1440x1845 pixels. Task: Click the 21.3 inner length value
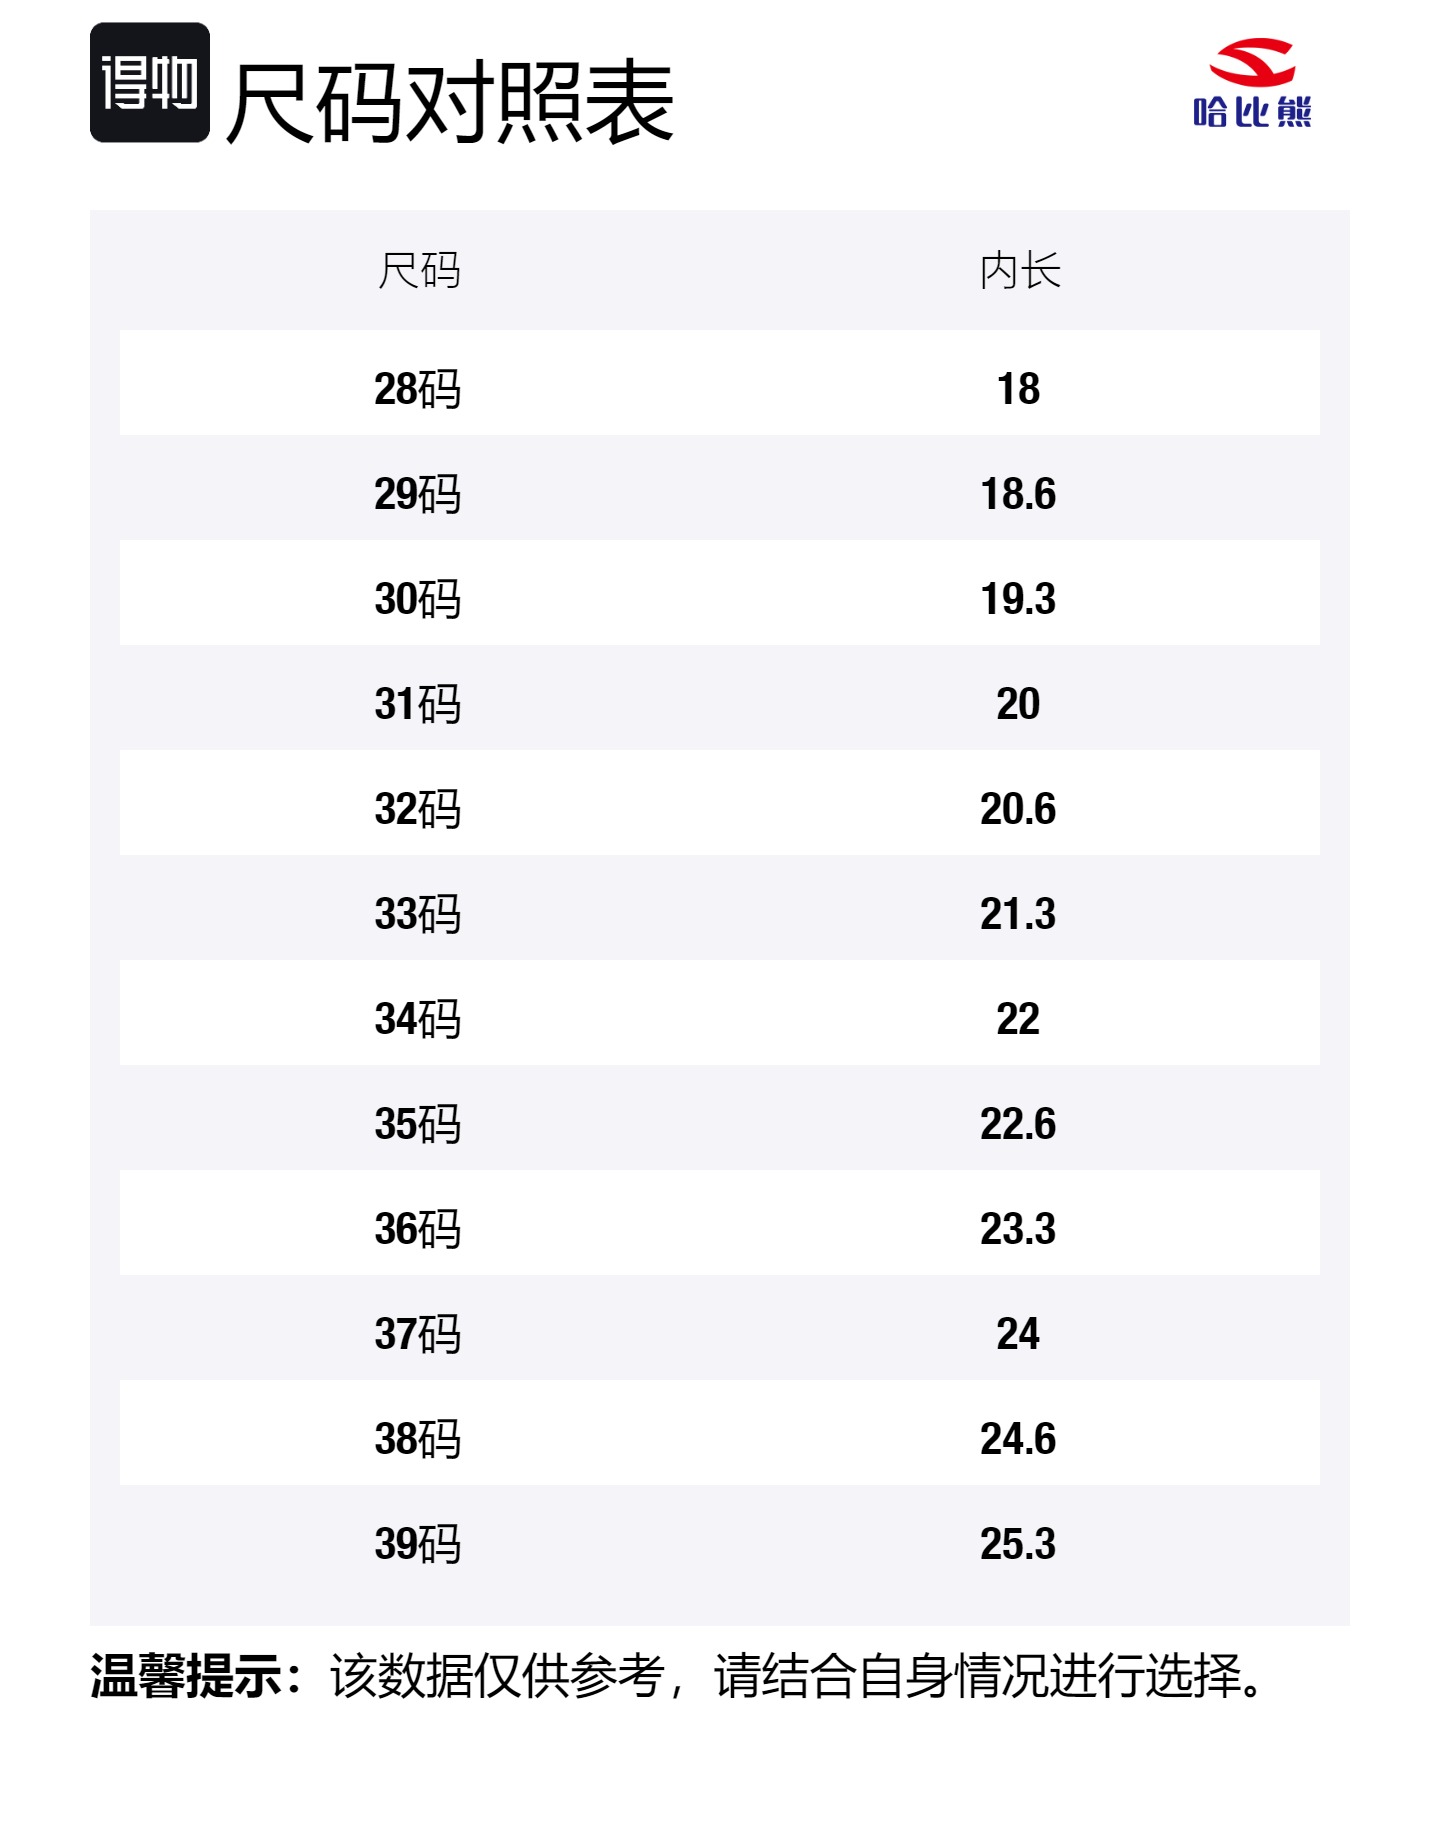click(1018, 914)
